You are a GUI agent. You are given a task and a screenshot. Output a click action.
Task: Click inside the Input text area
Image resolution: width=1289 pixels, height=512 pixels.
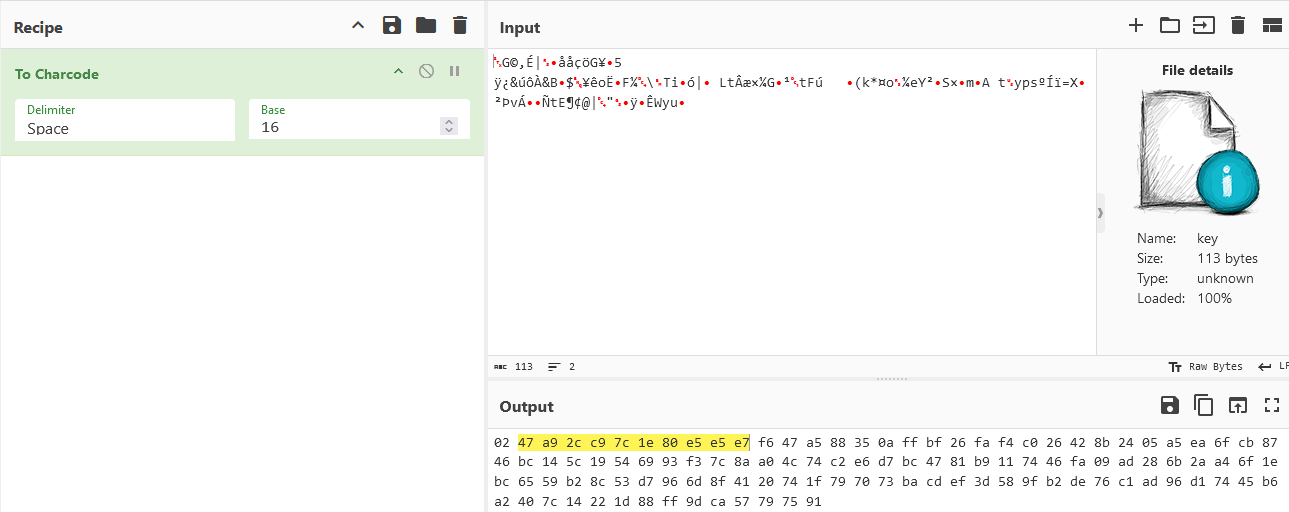(x=791, y=202)
